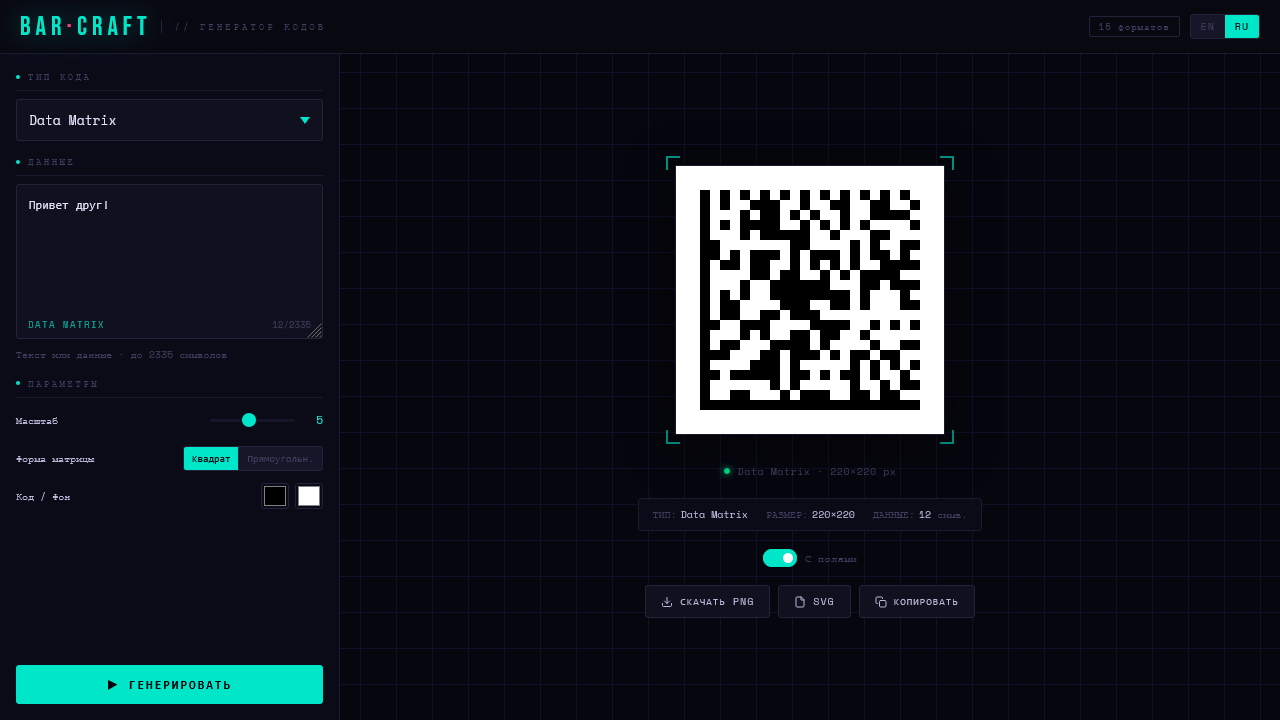Click the copy icon beside Копировать
Viewport: 1280px width, 720px height.
point(881,602)
